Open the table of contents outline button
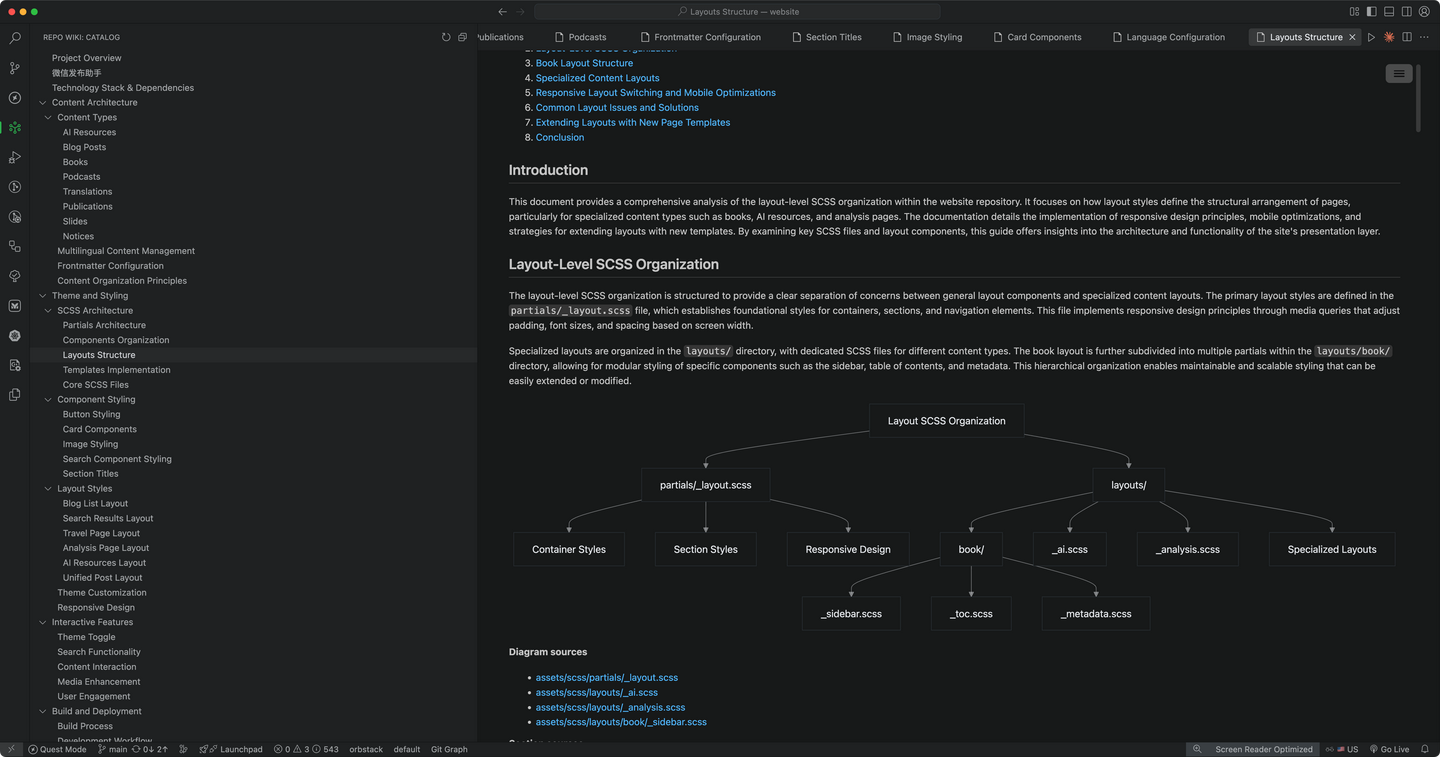 click(1398, 73)
